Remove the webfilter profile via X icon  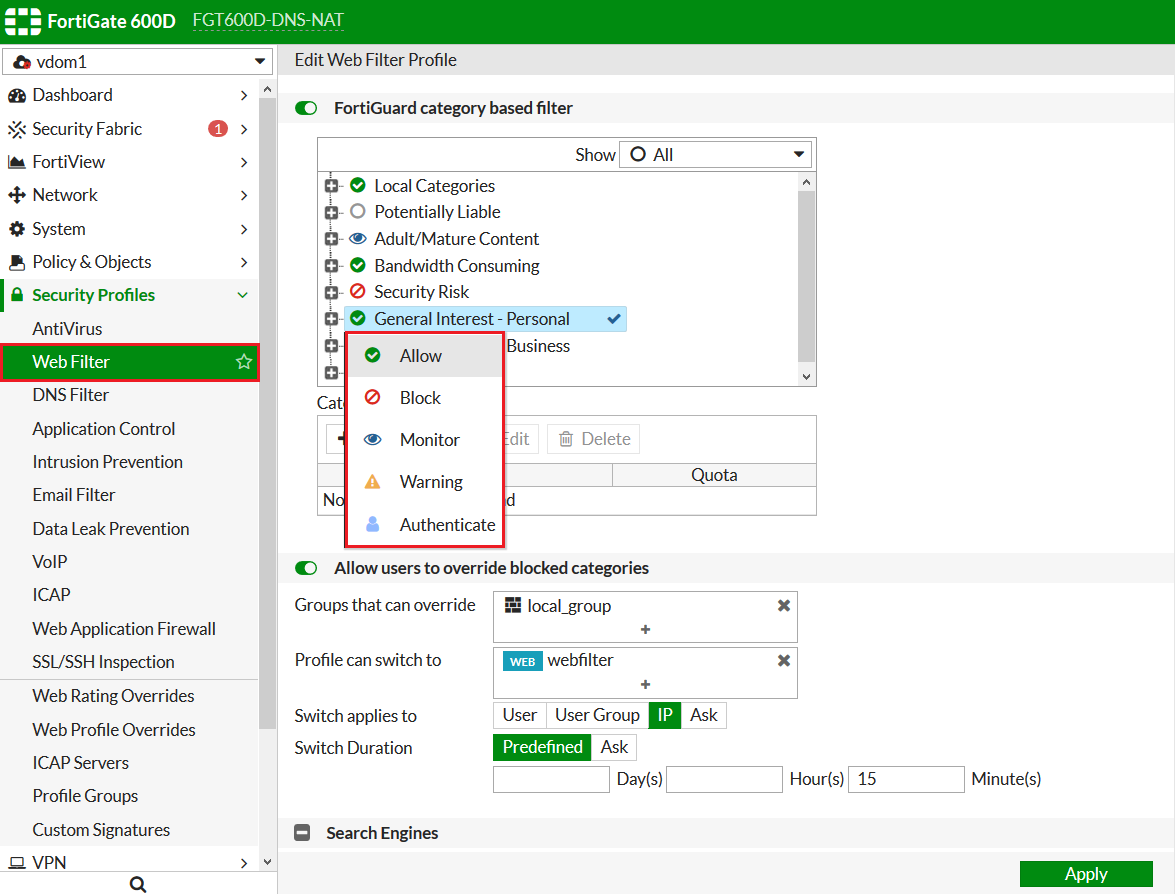point(783,660)
